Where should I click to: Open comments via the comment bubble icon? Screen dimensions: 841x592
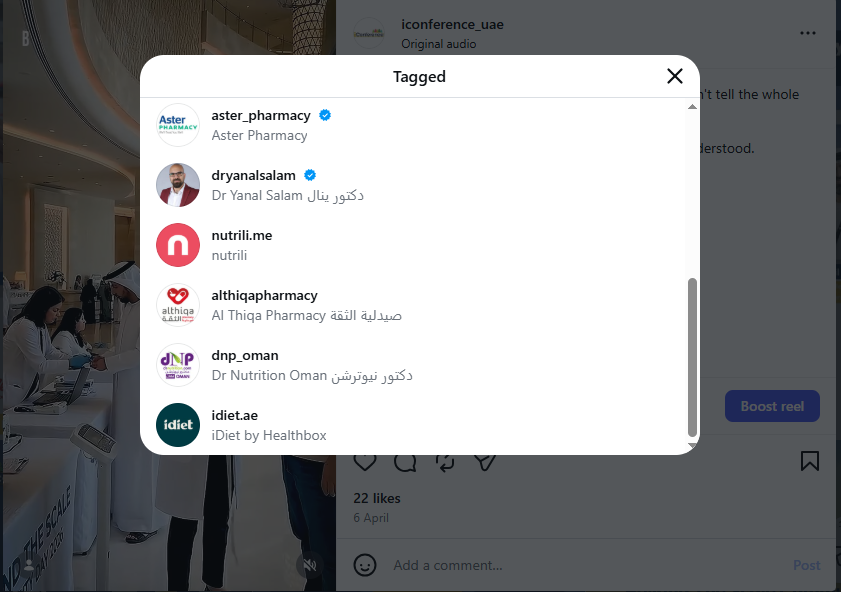pyautogui.click(x=405, y=461)
